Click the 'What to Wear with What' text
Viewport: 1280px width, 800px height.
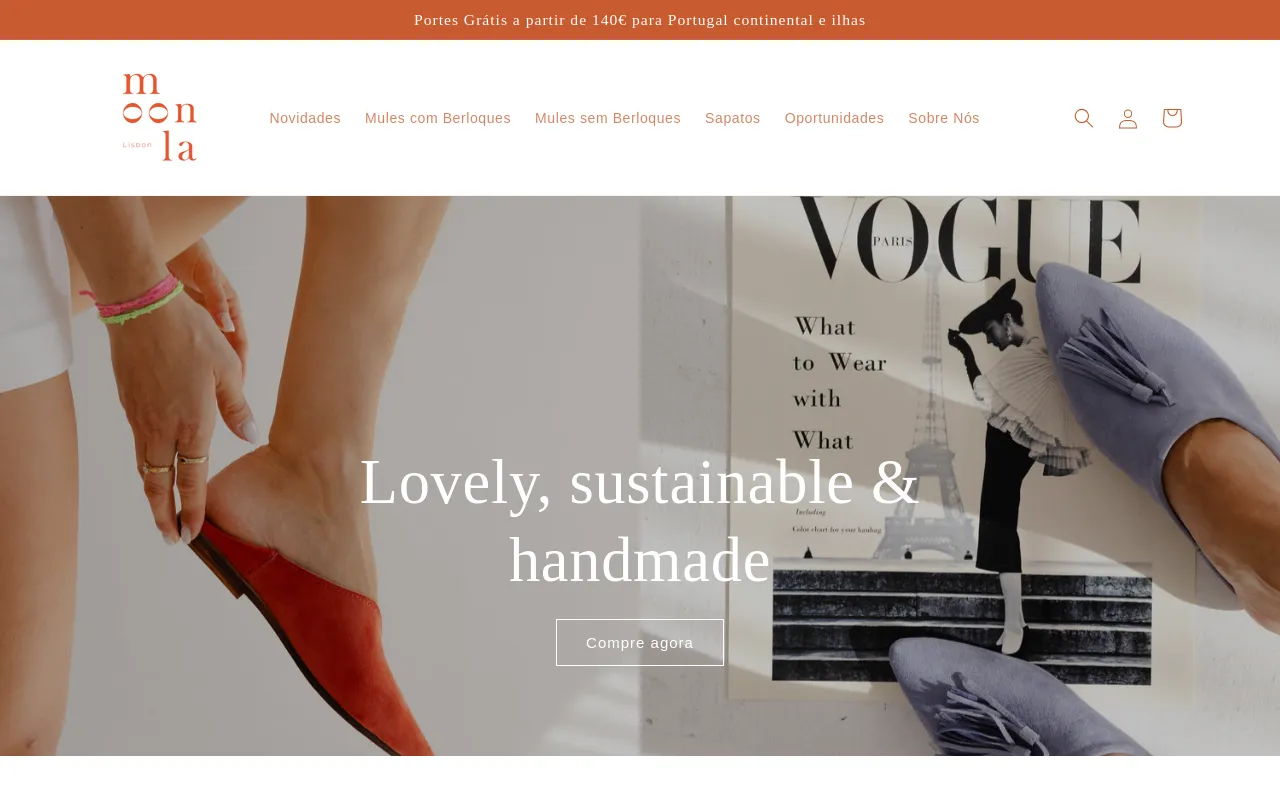coord(840,383)
